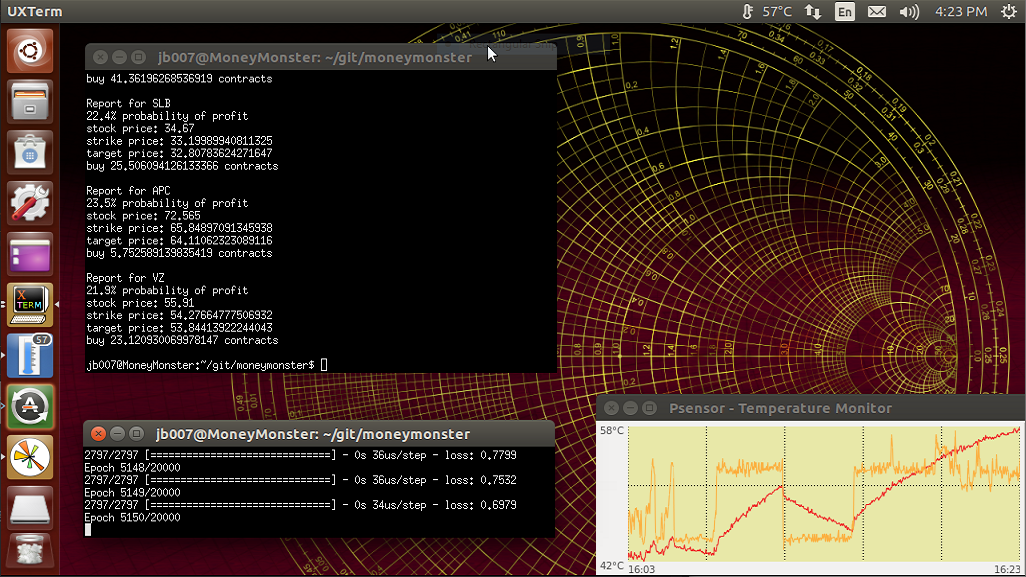The image size is (1026, 577).
Task: Click the 4:23 PM clock
Action: (x=961, y=12)
